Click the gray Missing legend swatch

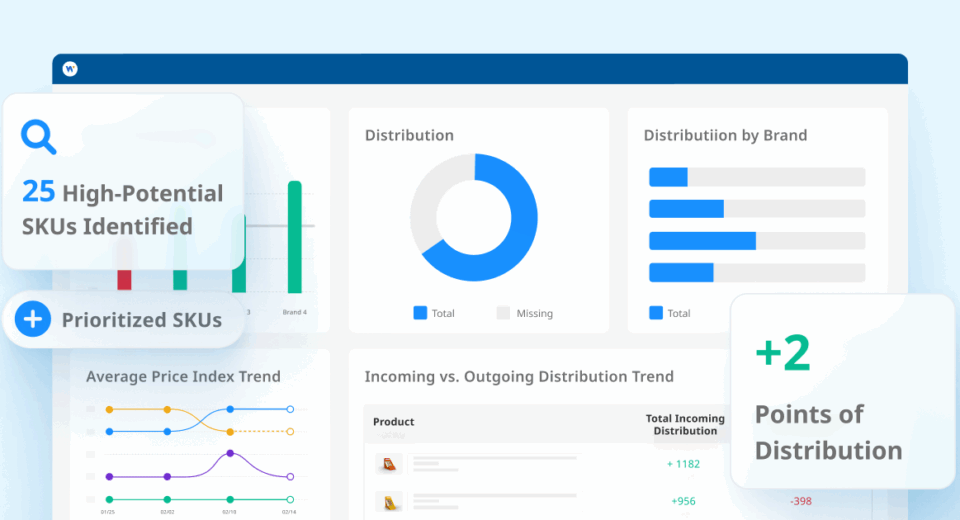[x=503, y=313]
